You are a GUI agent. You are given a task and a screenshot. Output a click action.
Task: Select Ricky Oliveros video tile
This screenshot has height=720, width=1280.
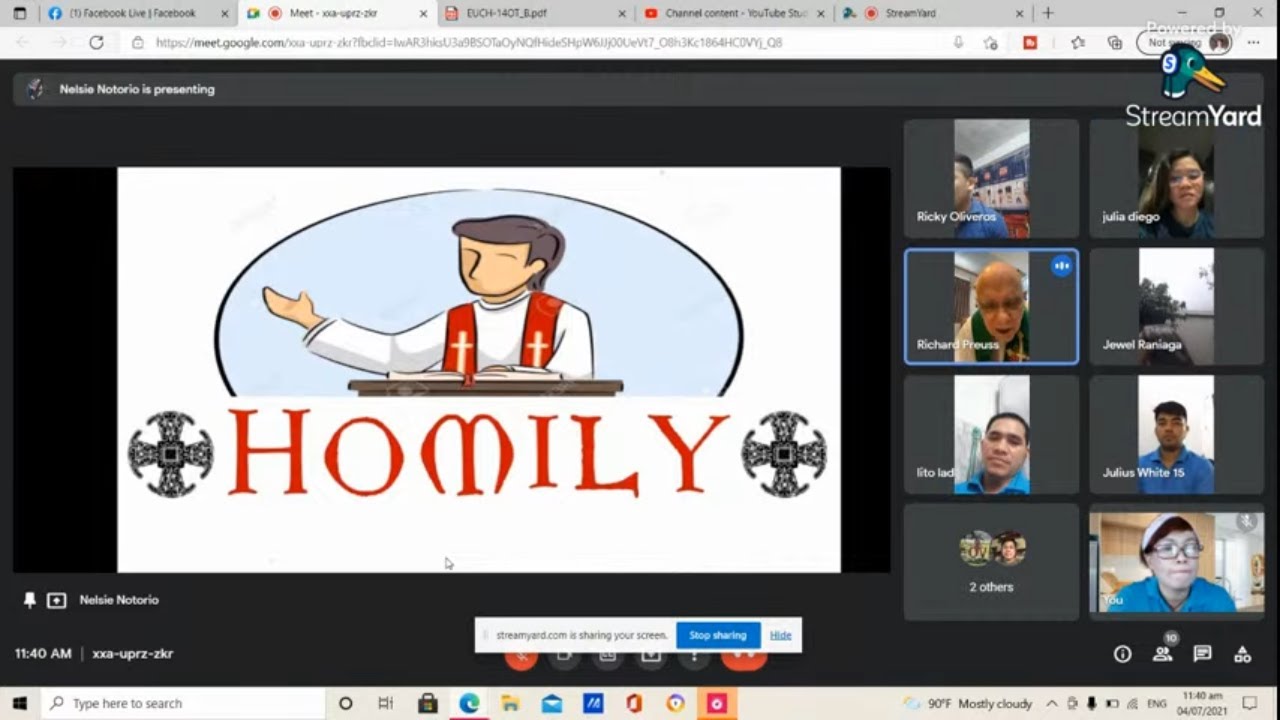click(991, 179)
